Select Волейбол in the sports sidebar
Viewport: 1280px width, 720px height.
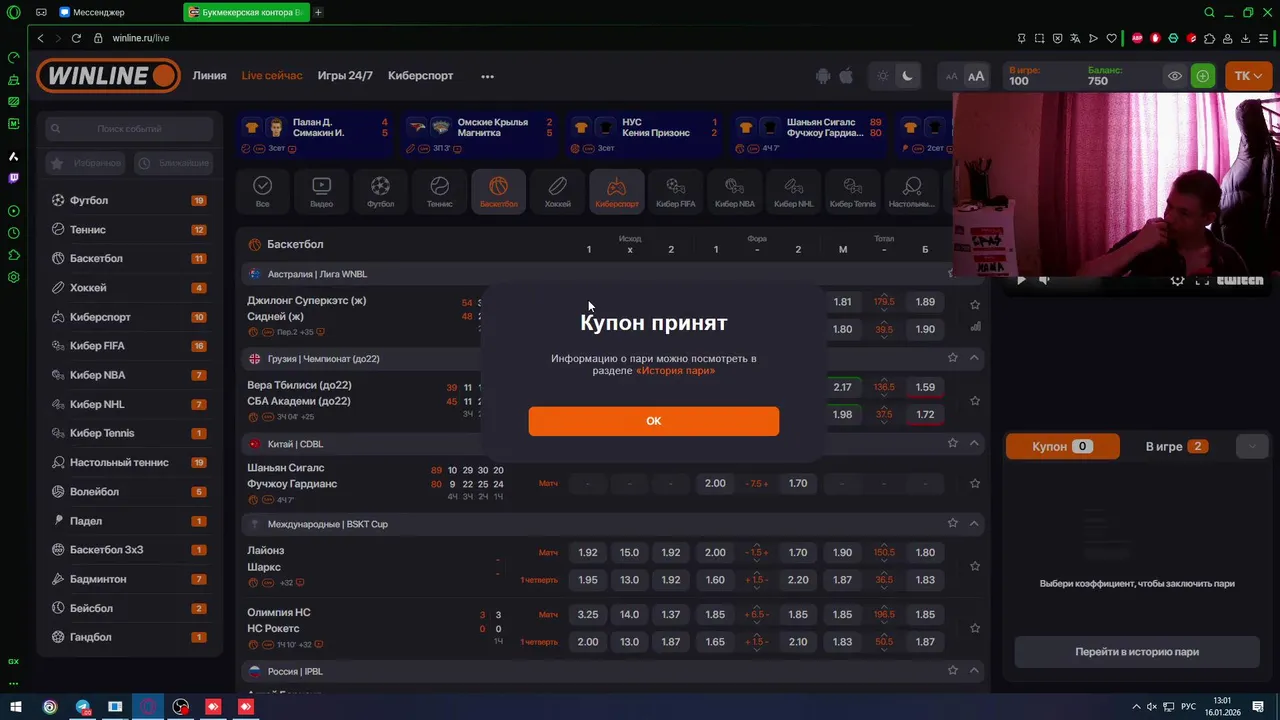click(129, 492)
